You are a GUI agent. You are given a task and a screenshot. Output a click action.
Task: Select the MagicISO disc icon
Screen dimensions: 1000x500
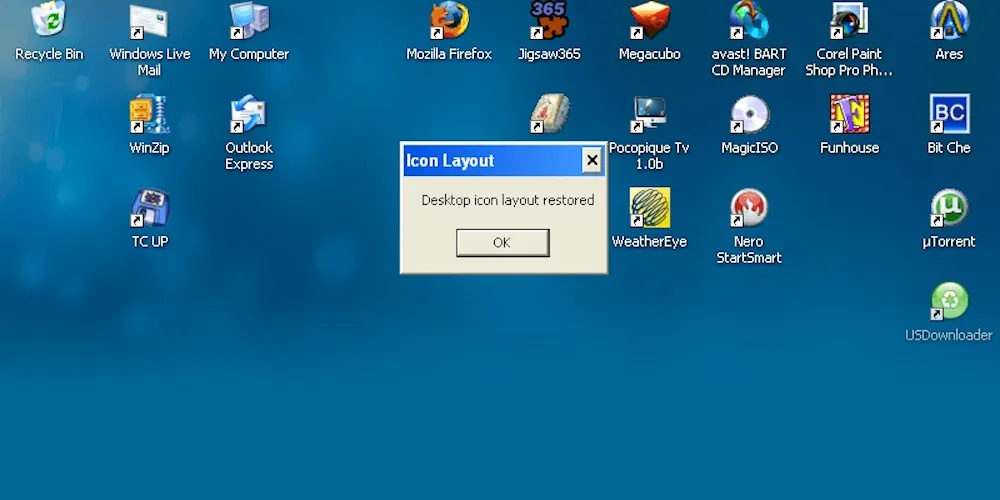749,116
